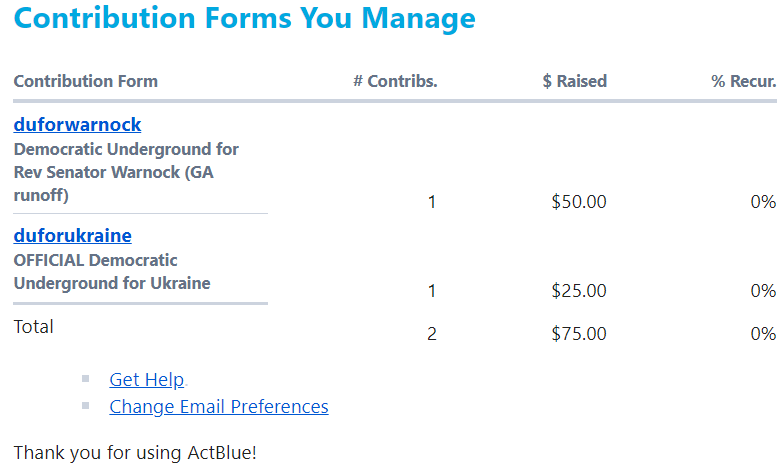Click the Thank you for using ActBlue text
The width and height of the screenshot is (778, 468).
[135, 452]
